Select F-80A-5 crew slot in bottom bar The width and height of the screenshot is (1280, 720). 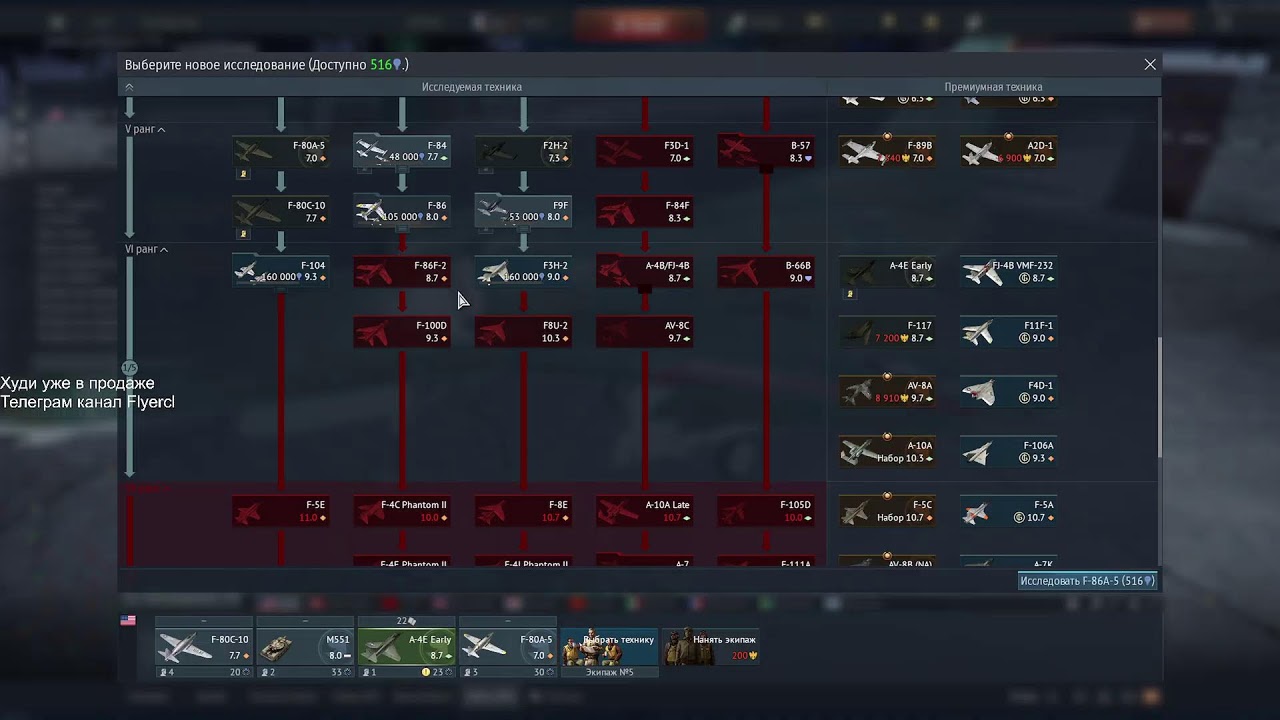507,647
